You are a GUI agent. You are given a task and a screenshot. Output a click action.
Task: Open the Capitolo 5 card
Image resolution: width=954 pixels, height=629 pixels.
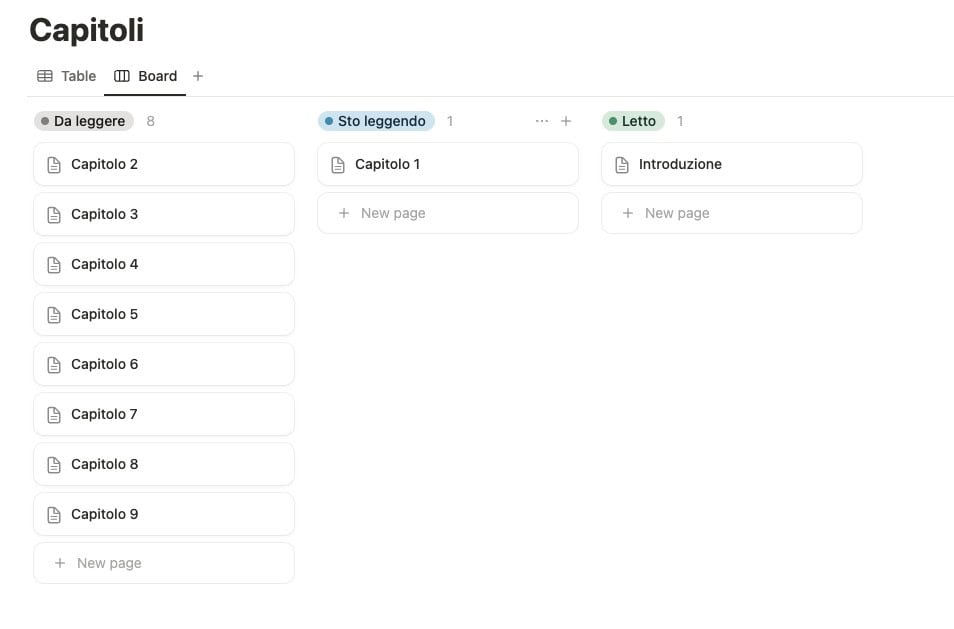coord(164,314)
